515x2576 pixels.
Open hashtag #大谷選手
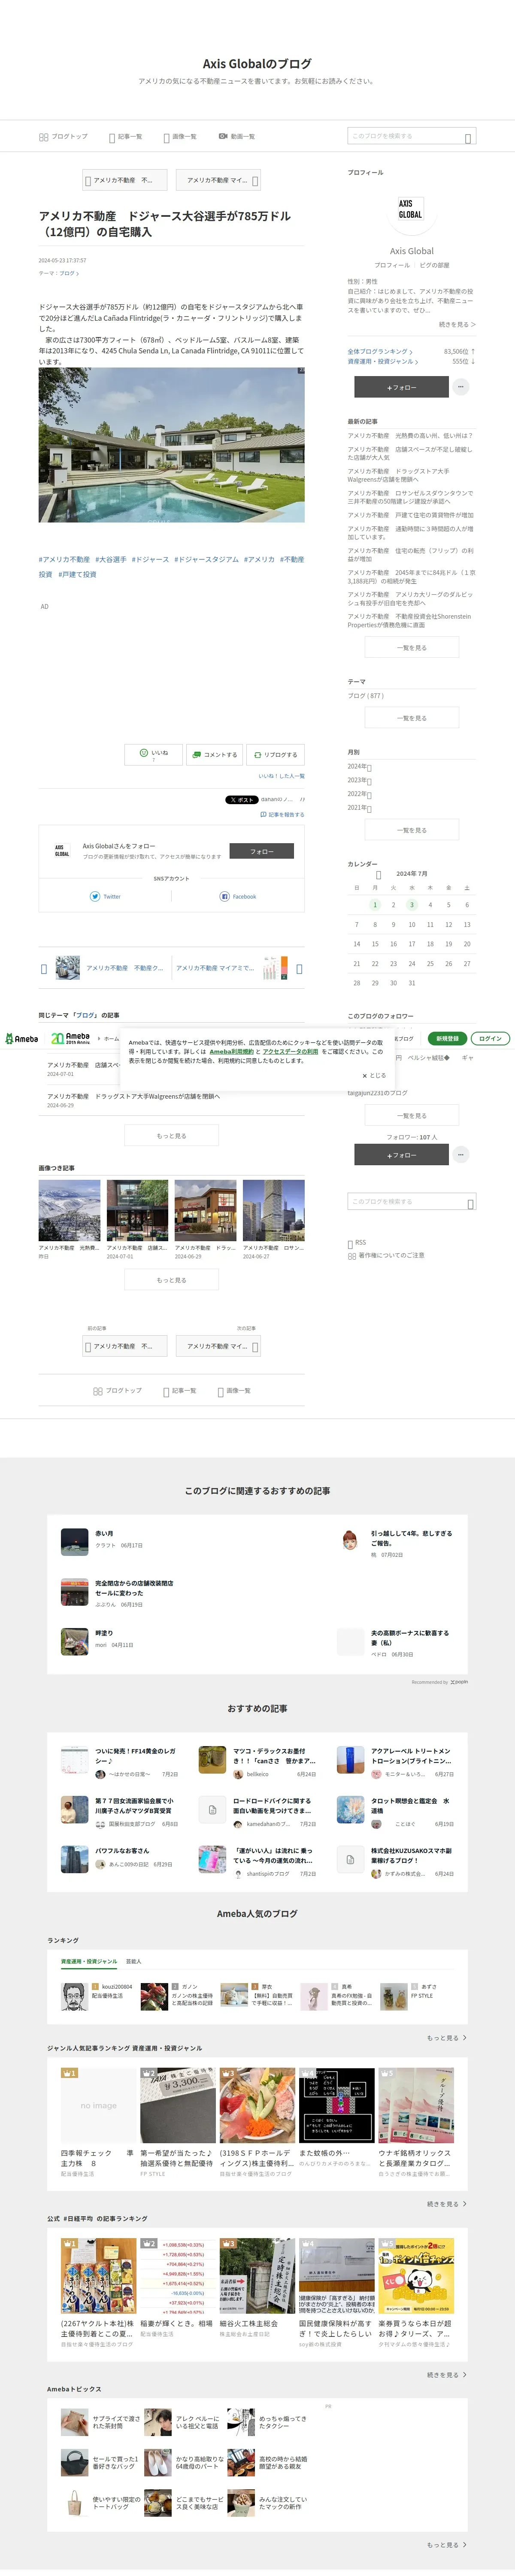[111, 560]
